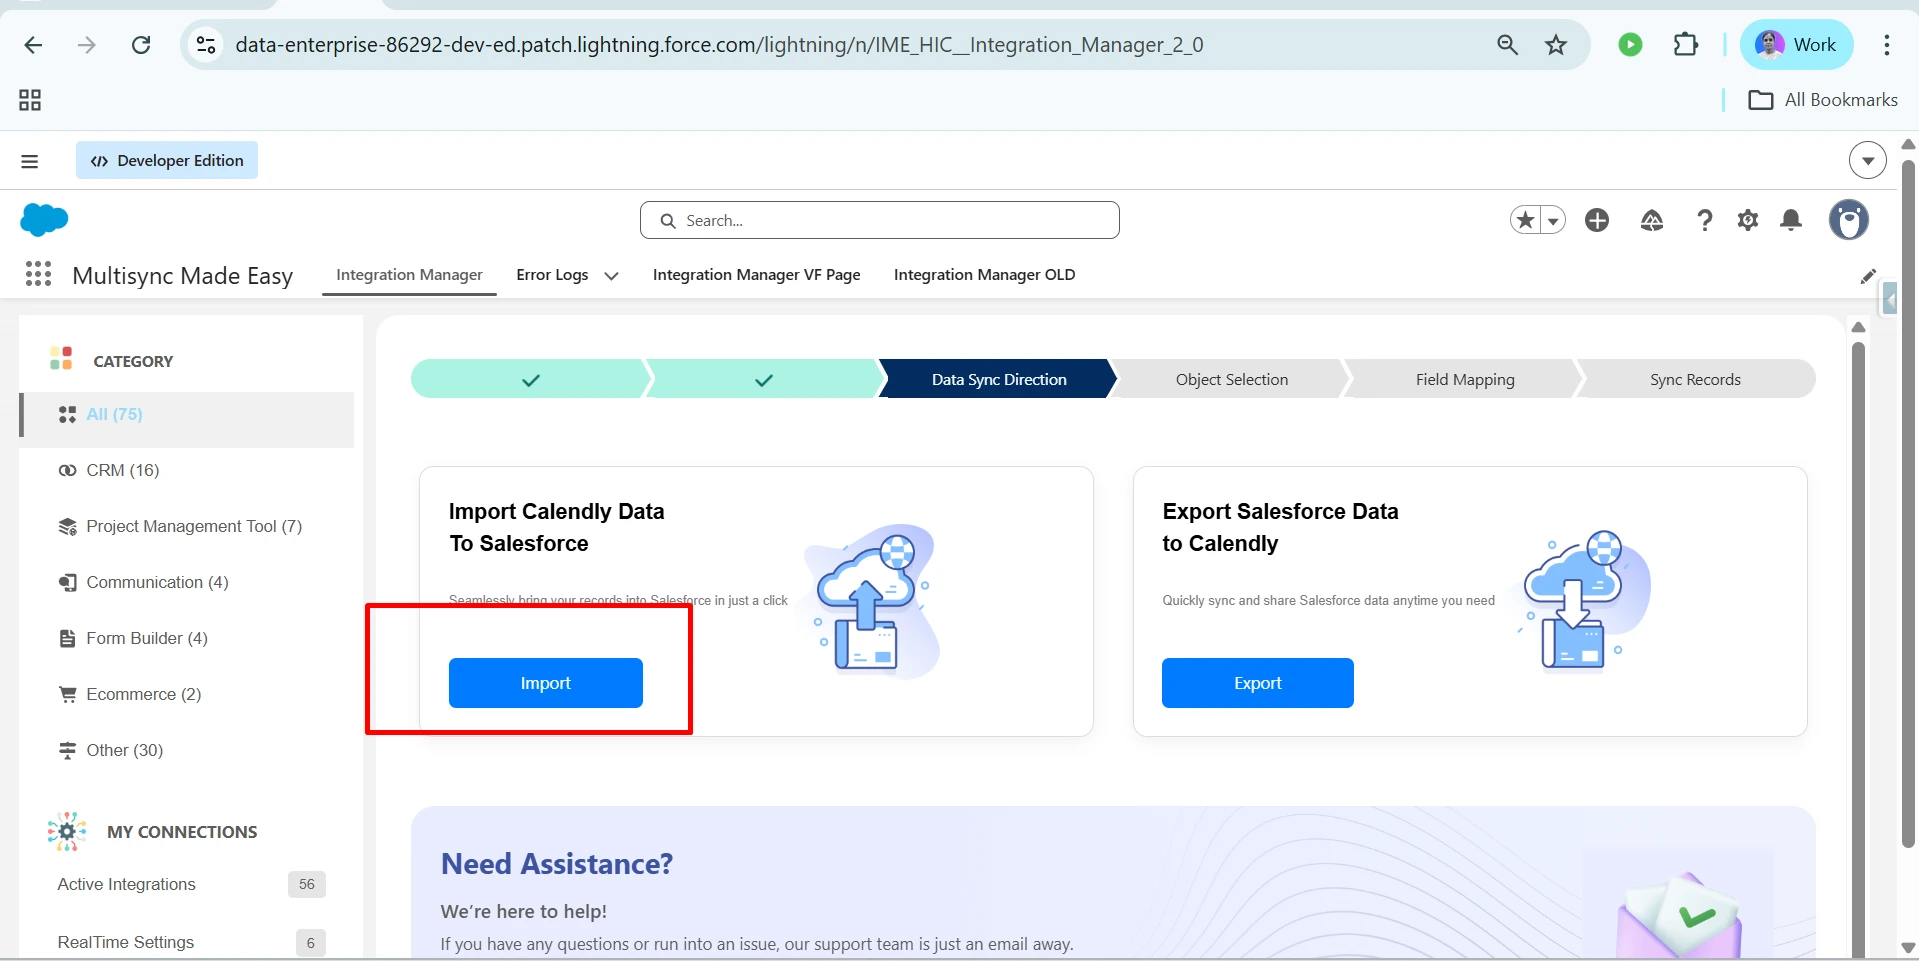Open the browser apps grid icon
This screenshot has width=1919, height=961.
pyautogui.click(x=30, y=100)
